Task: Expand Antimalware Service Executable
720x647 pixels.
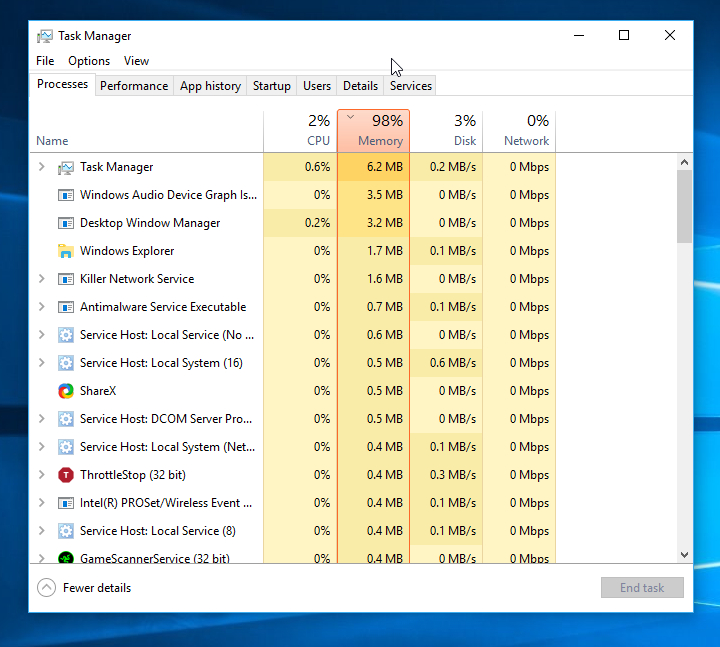Action: coord(41,307)
